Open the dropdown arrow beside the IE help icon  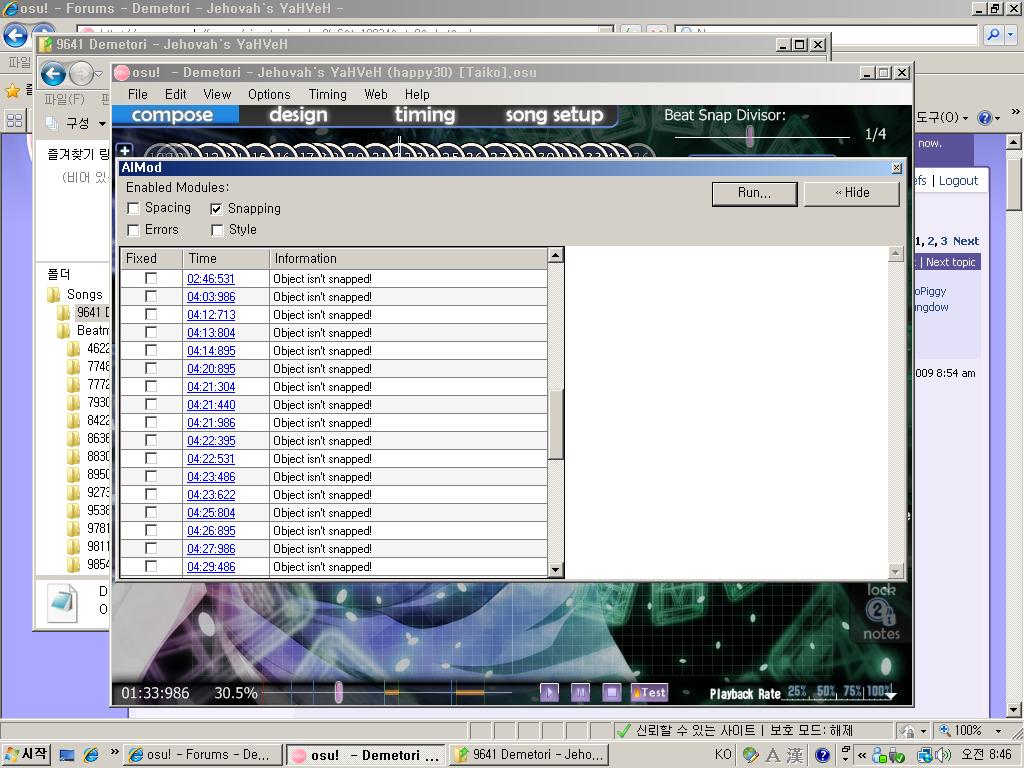pyautogui.click(x=997, y=118)
